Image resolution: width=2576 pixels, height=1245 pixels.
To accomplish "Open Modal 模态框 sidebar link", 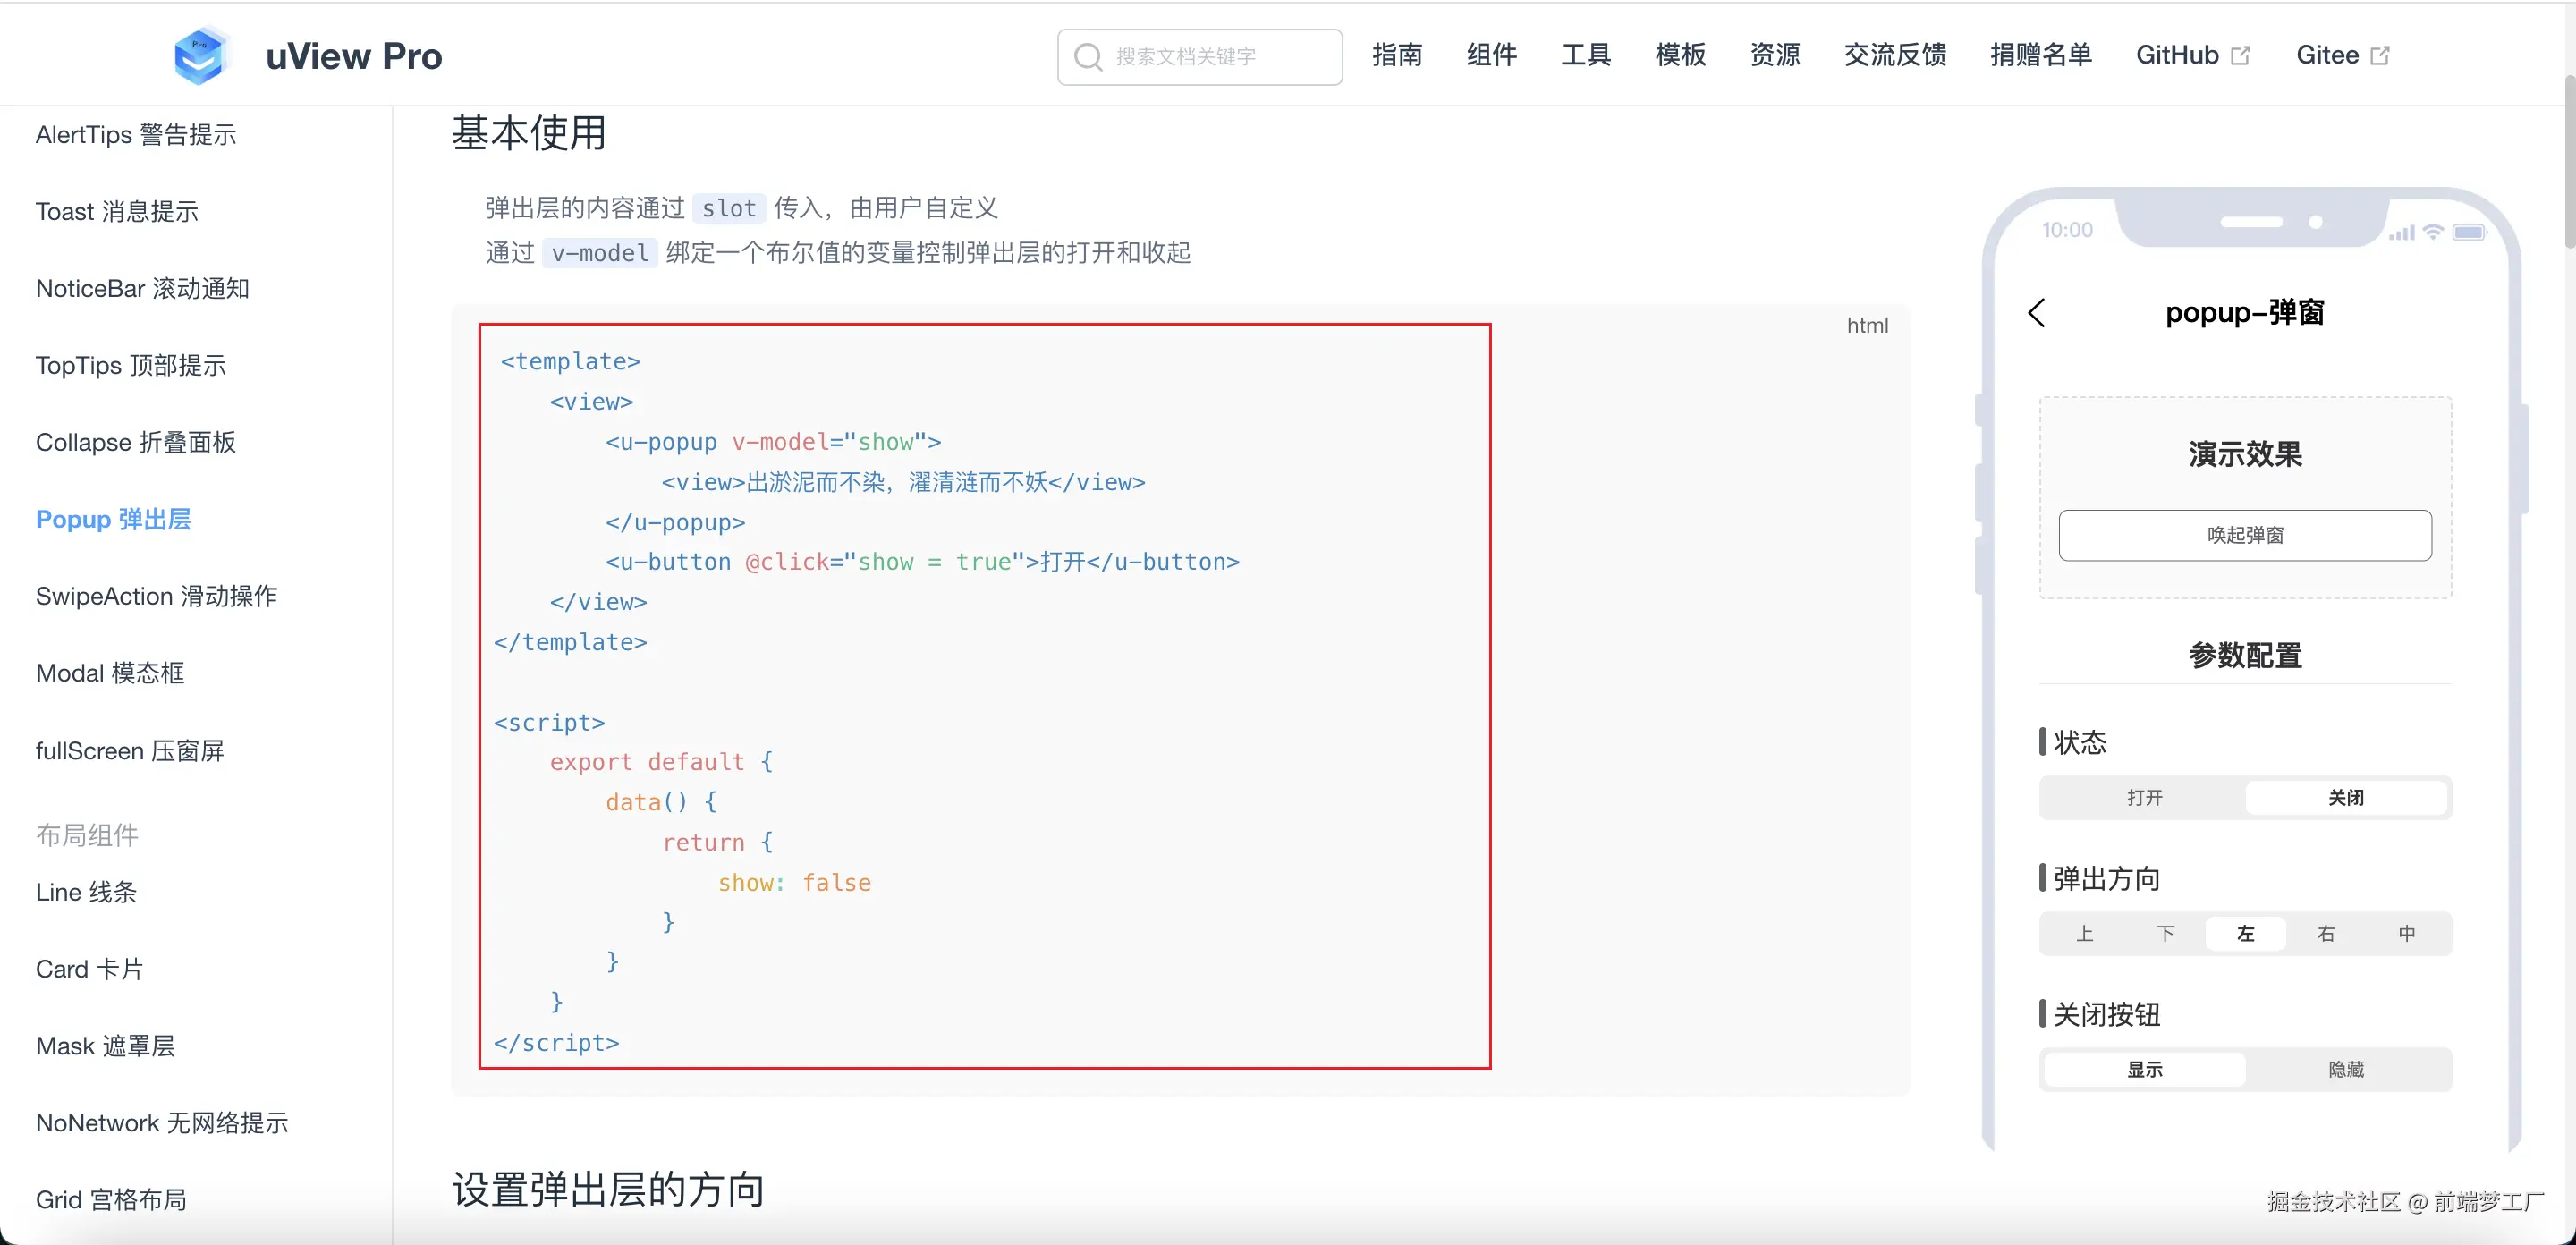I will [110, 673].
